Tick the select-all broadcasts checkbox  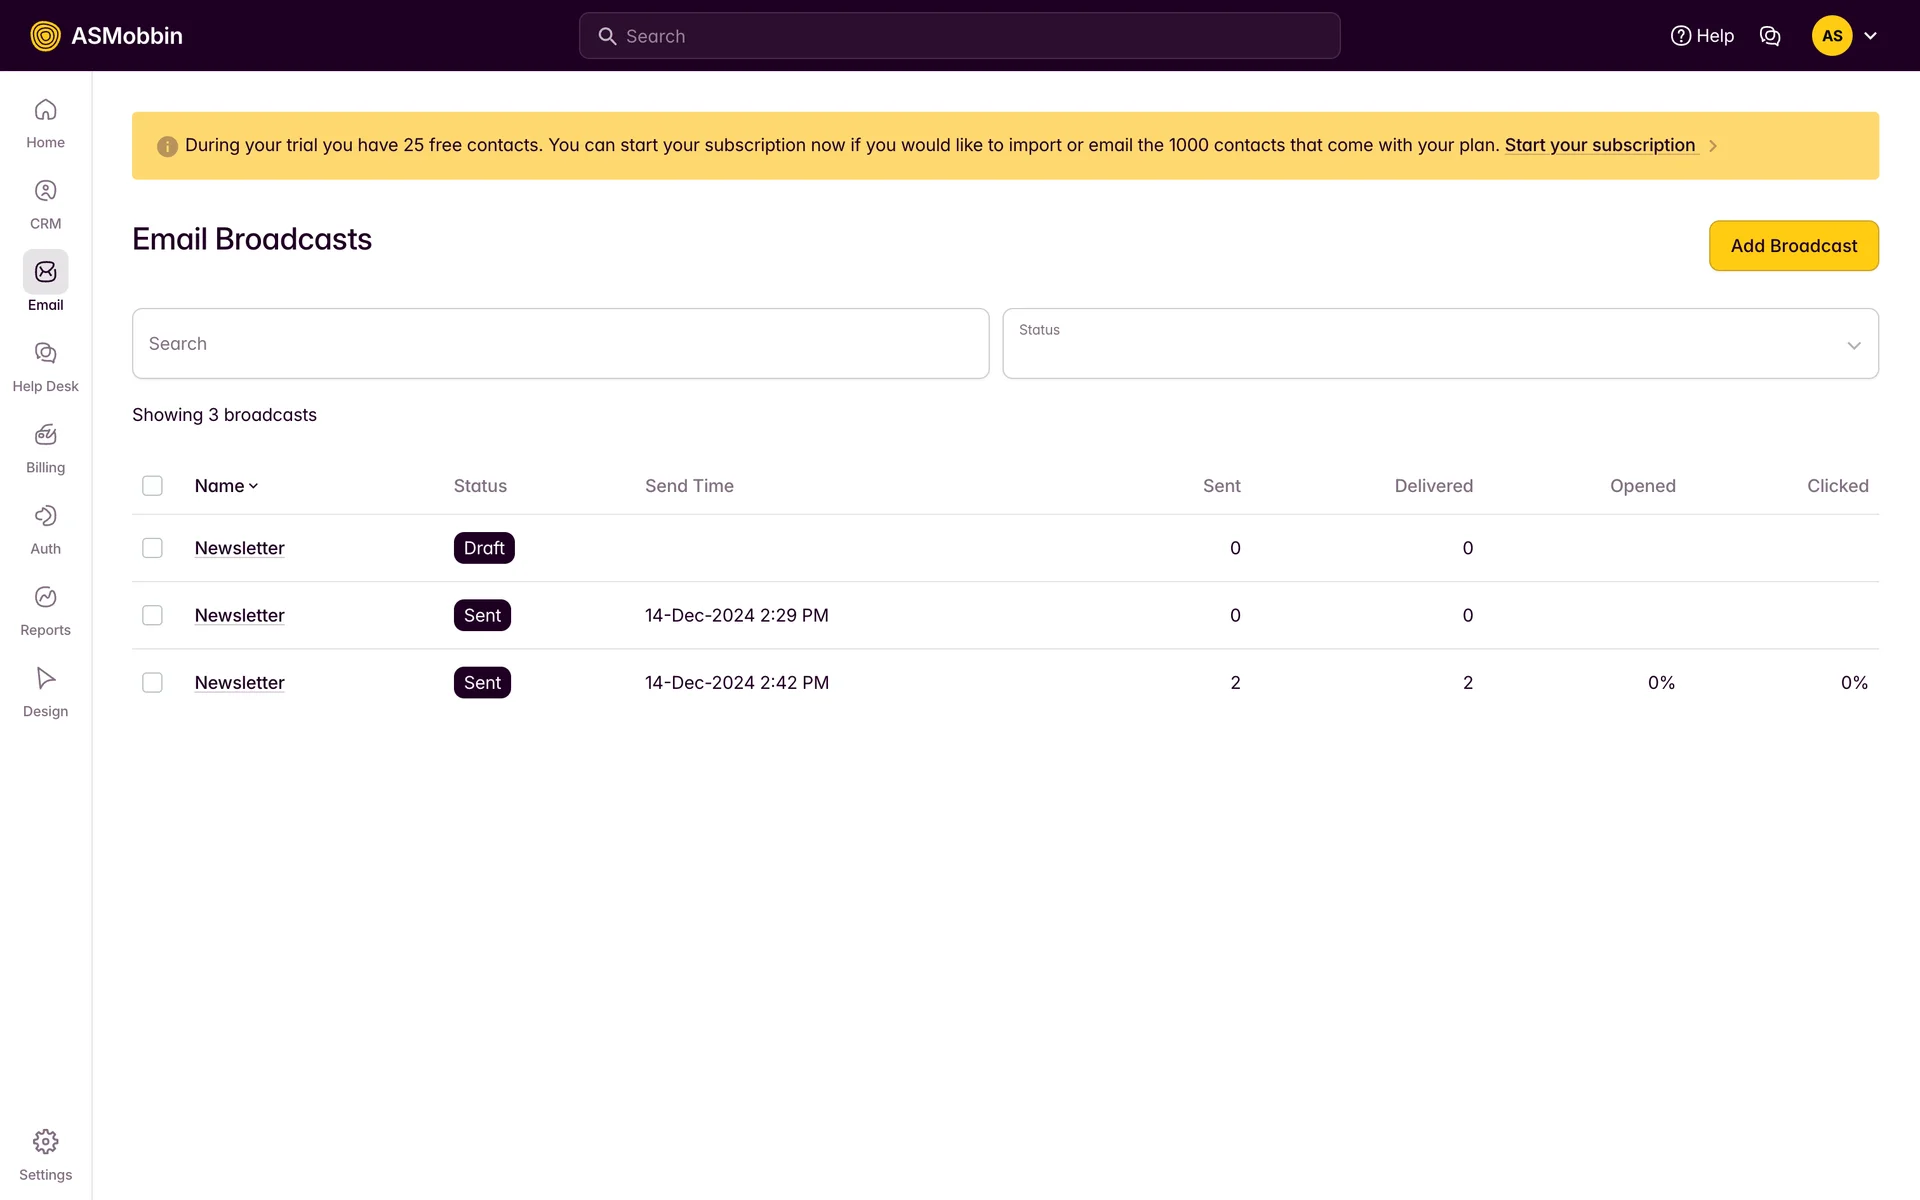(x=152, y=486)
